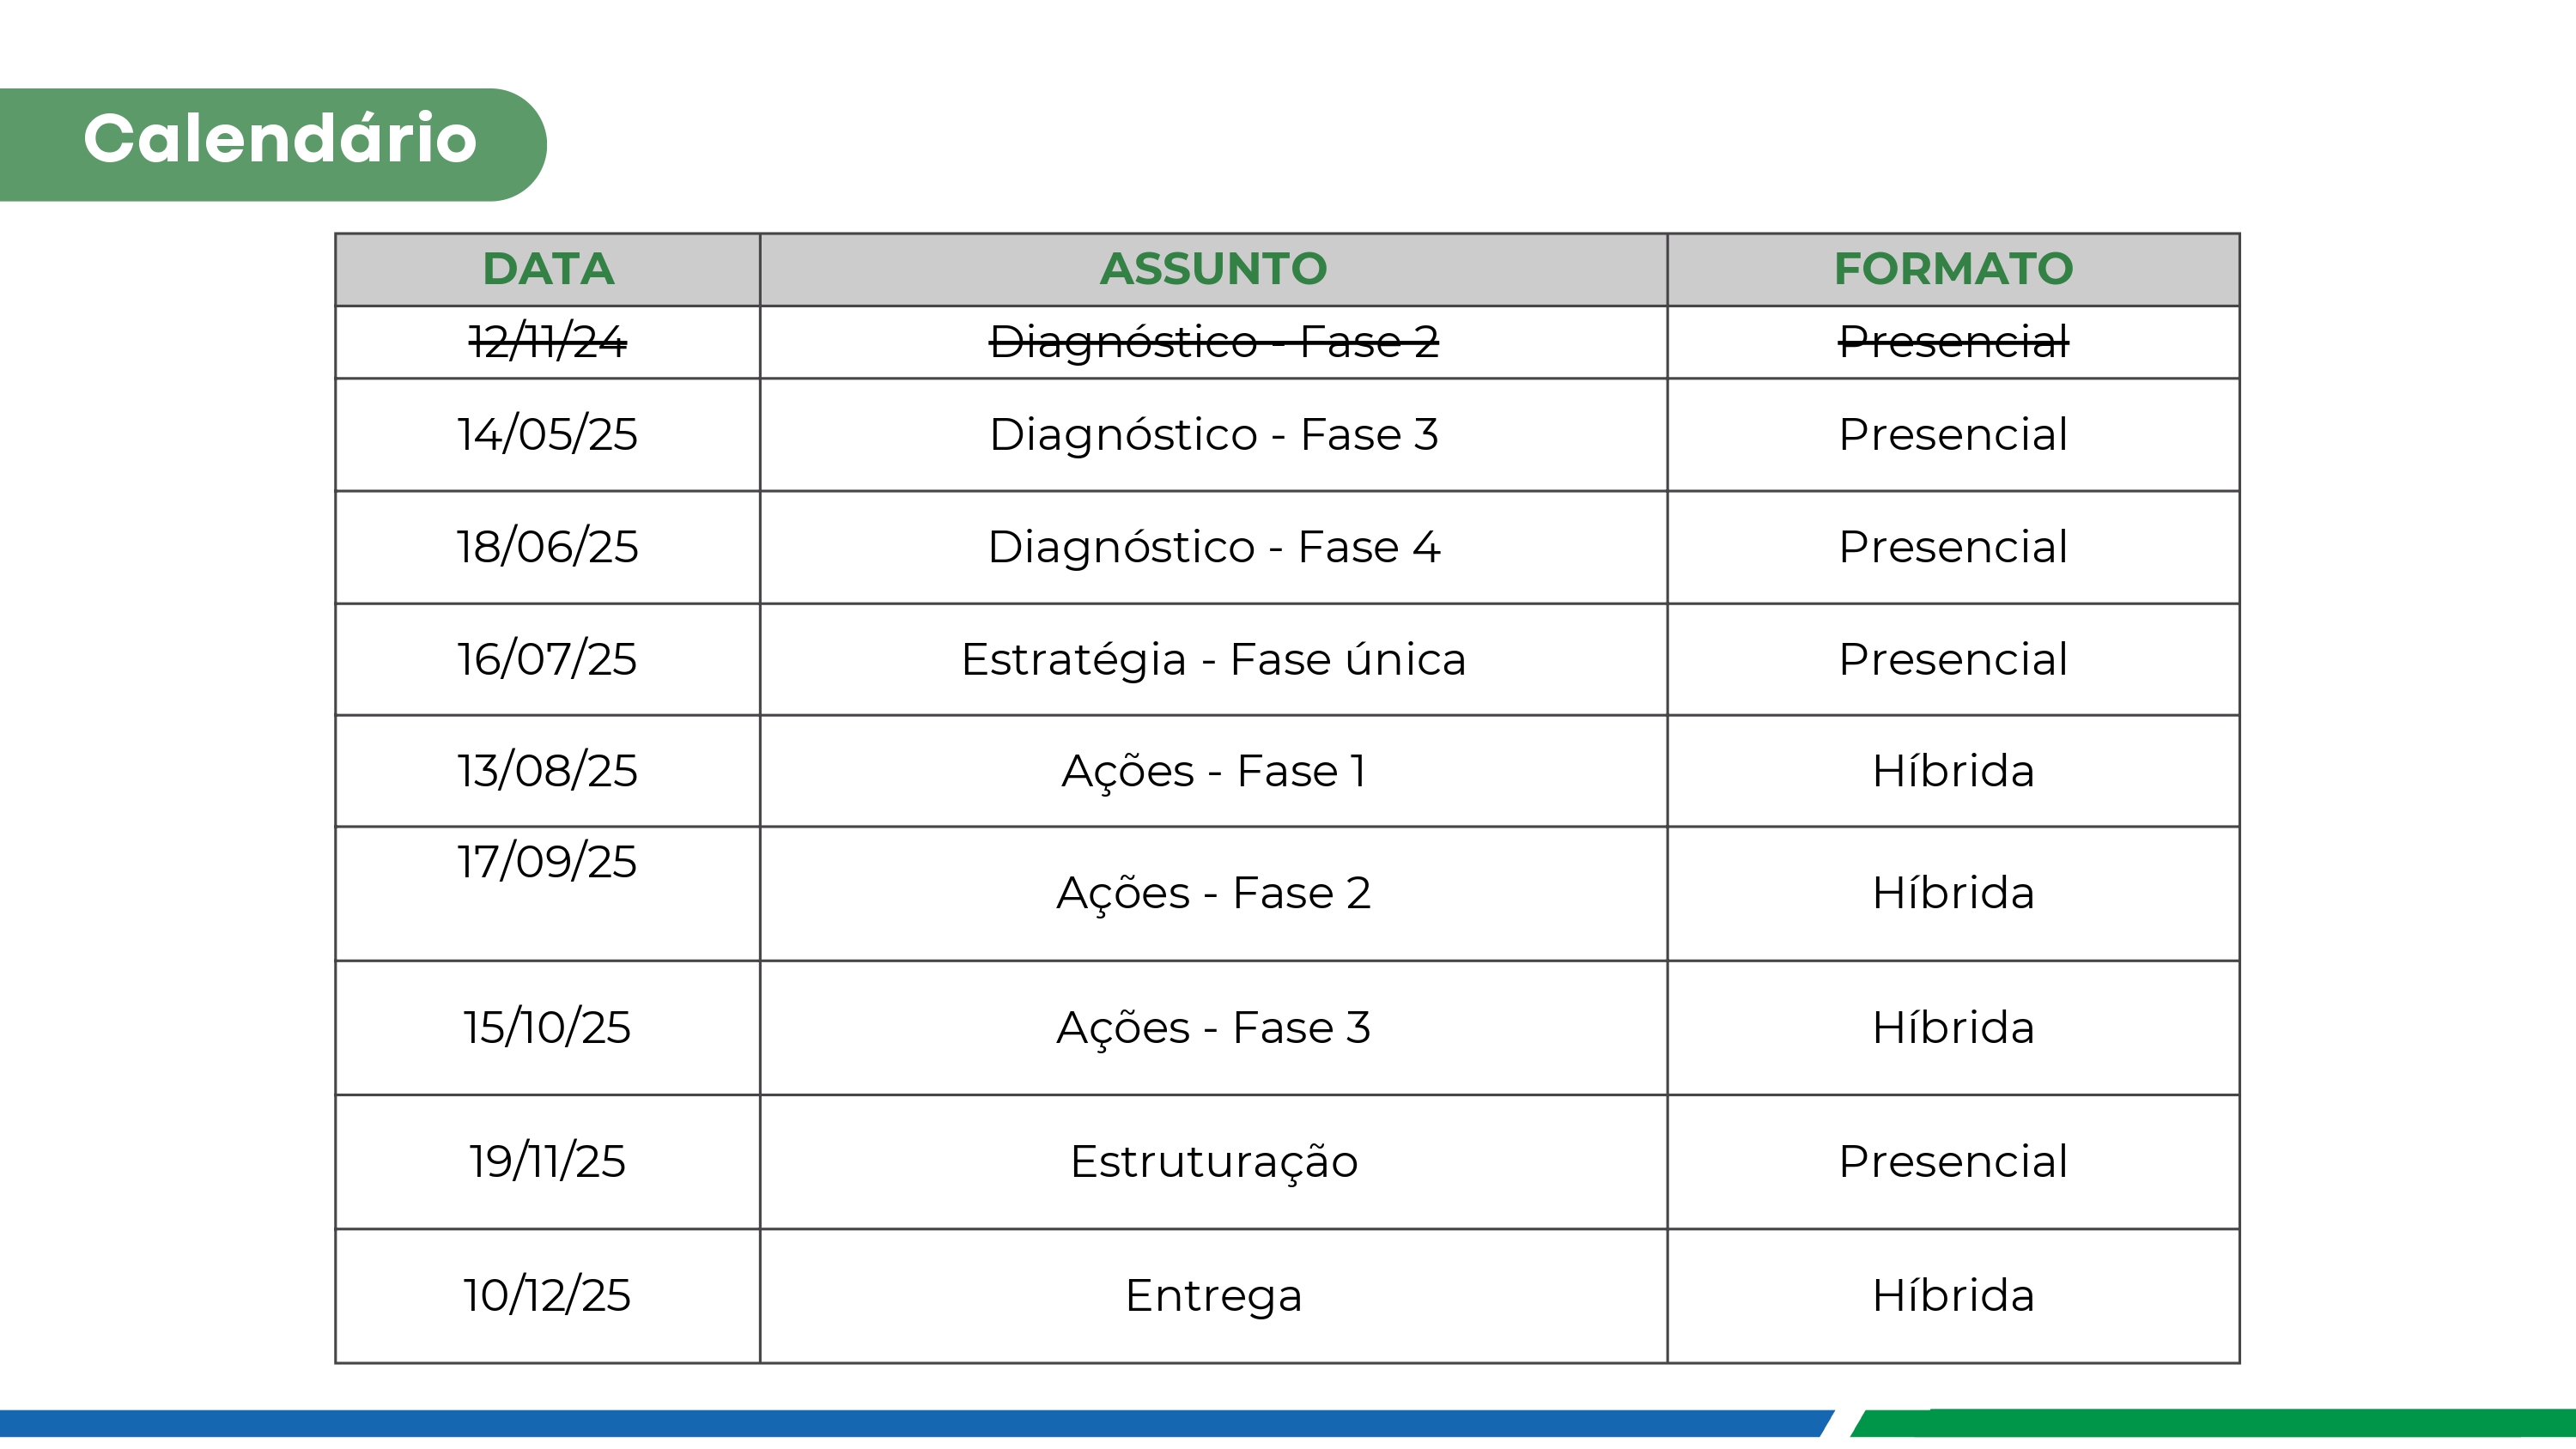Viewport: 2576px width, 1449px height.
Task: Select the date 10/12/25
Action: [548, 1296]
